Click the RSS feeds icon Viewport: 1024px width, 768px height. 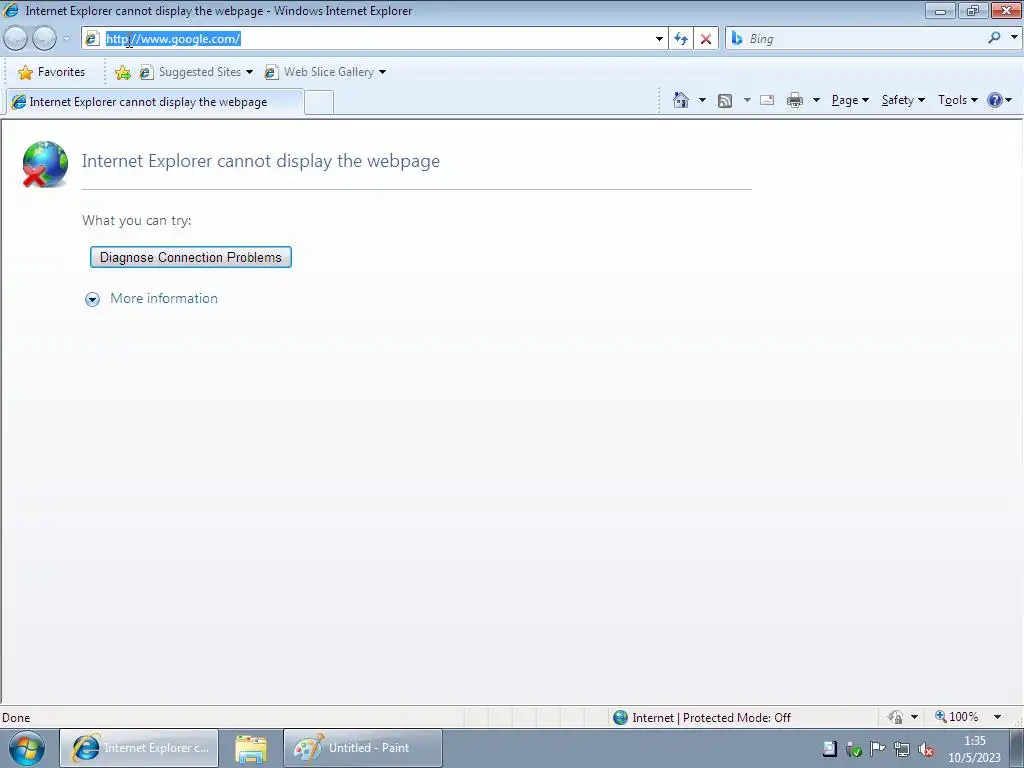tap(724, 100)
